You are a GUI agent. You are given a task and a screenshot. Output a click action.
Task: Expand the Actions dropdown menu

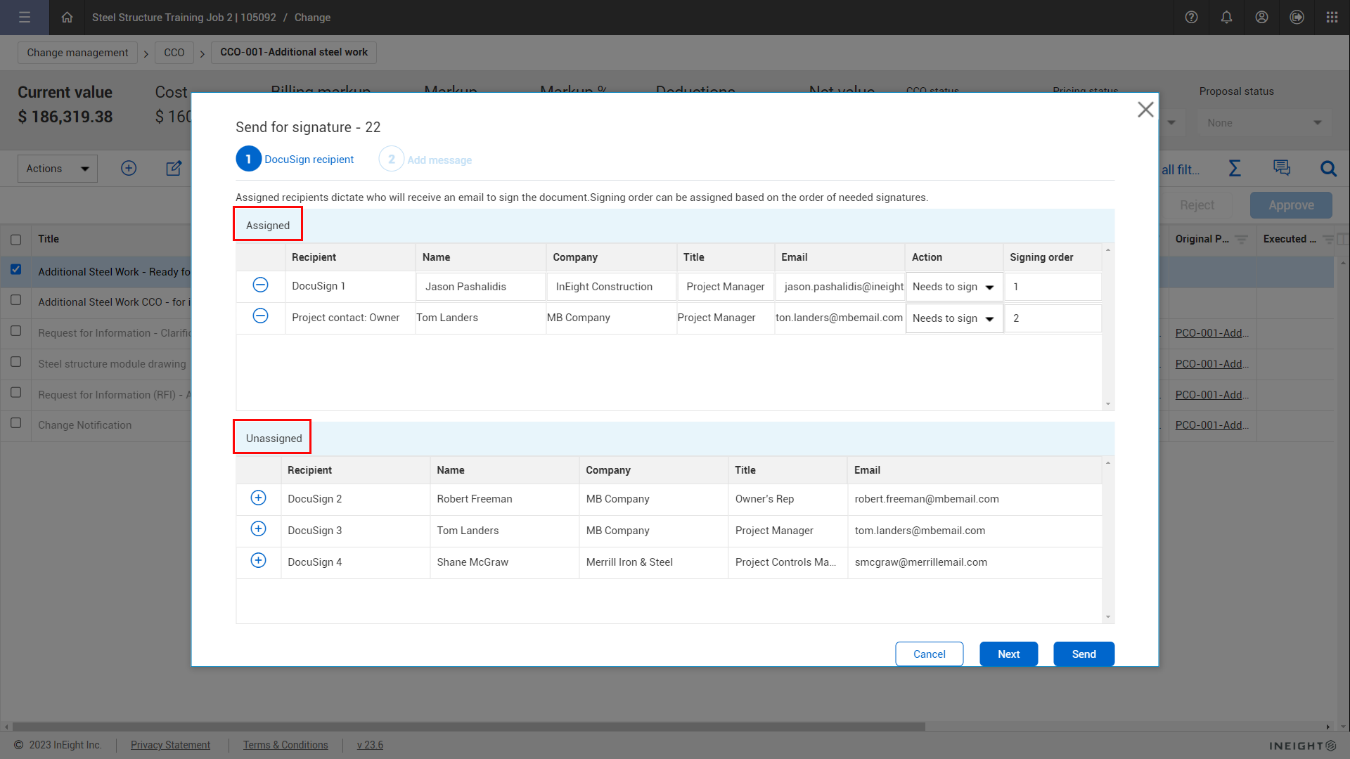pyautogui.click(x=57, y=169)
